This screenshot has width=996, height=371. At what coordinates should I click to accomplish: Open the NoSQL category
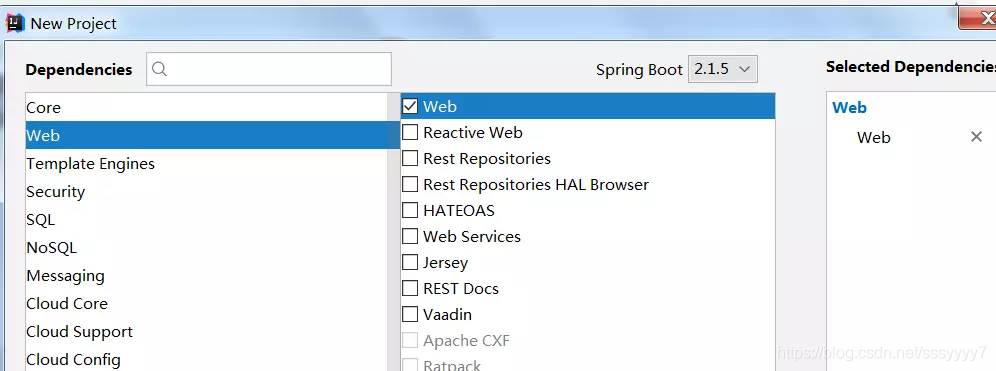(x=206, y=247)
